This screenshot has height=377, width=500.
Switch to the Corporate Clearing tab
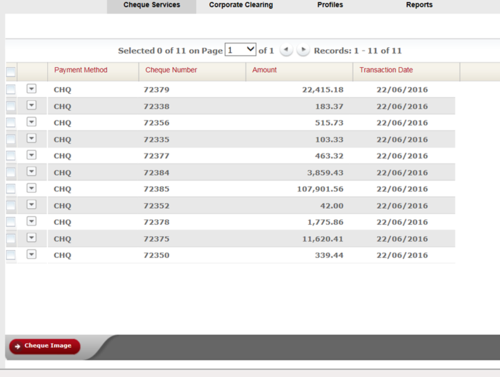[x=241, y=6]
